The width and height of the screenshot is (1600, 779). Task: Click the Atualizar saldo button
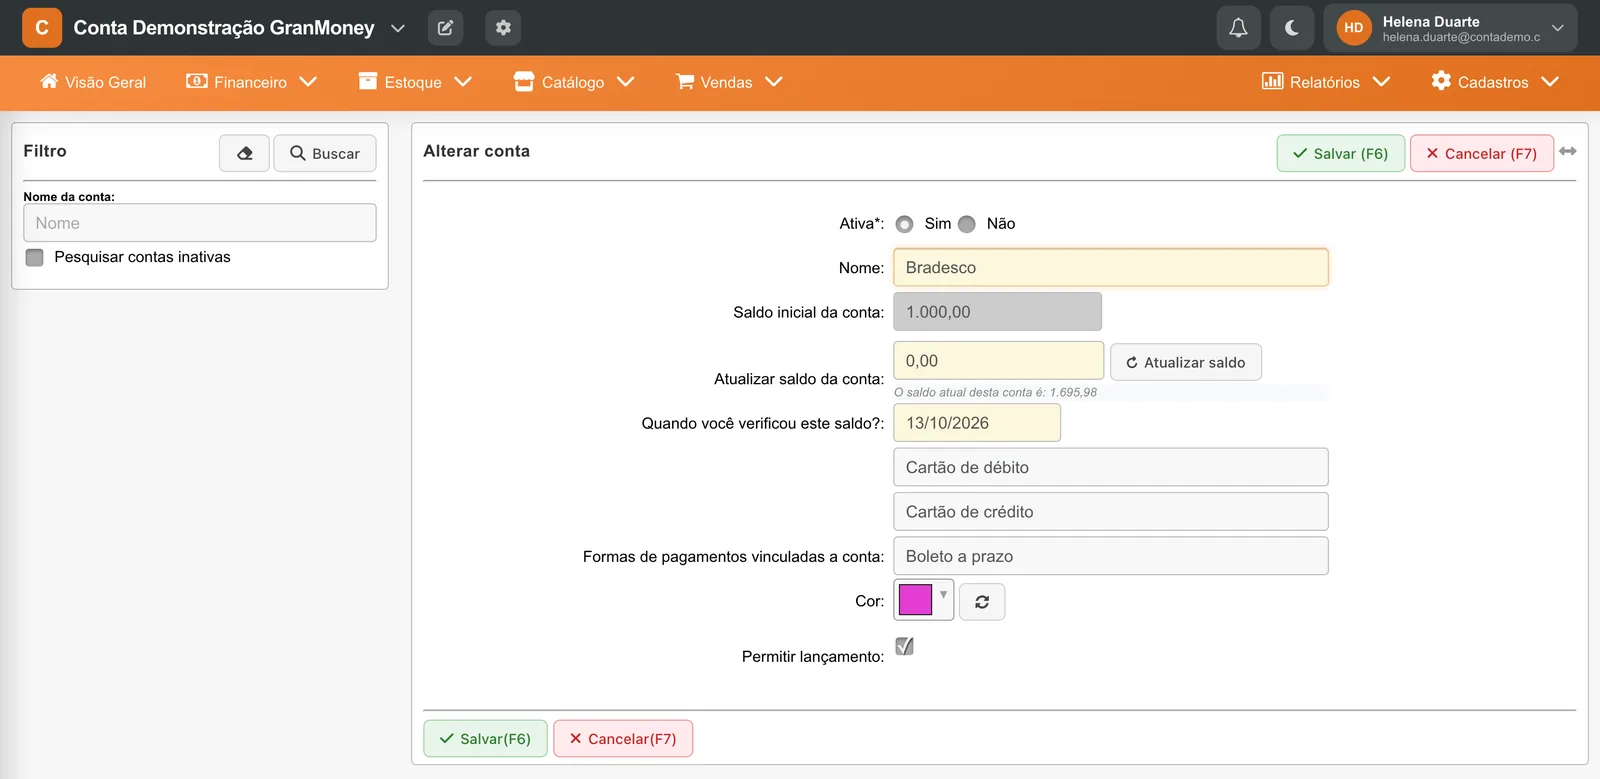pyautogui.click(x=1186, y=362)
